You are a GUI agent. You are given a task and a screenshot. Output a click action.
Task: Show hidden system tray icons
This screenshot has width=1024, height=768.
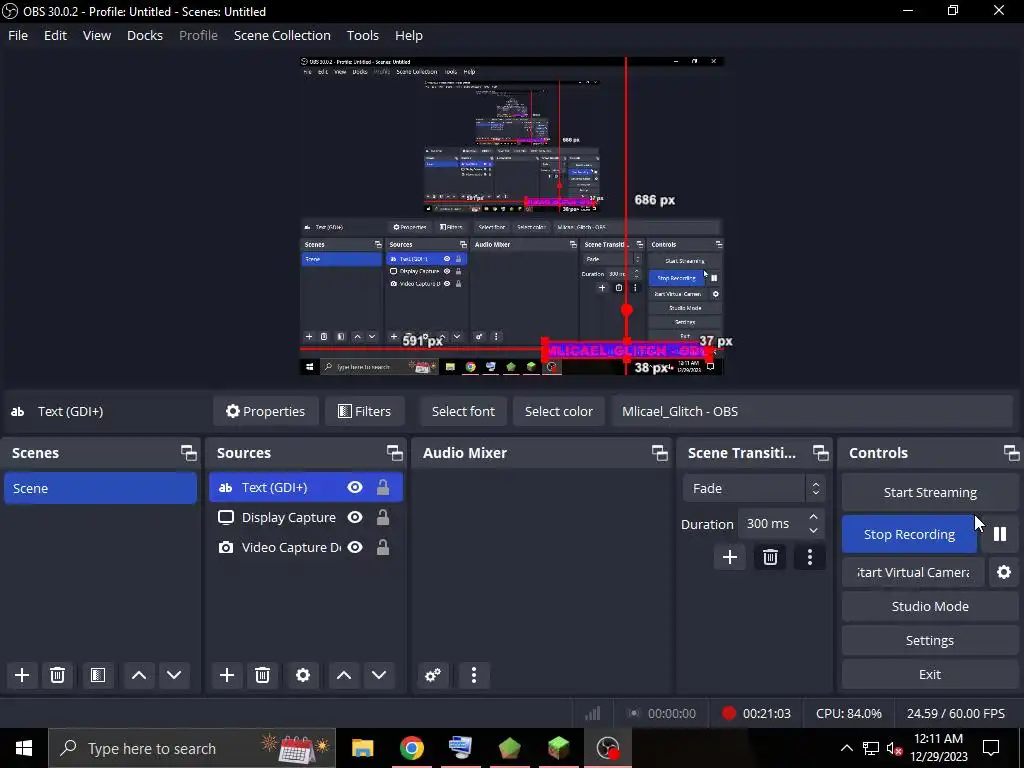click(x=846, y=748)
